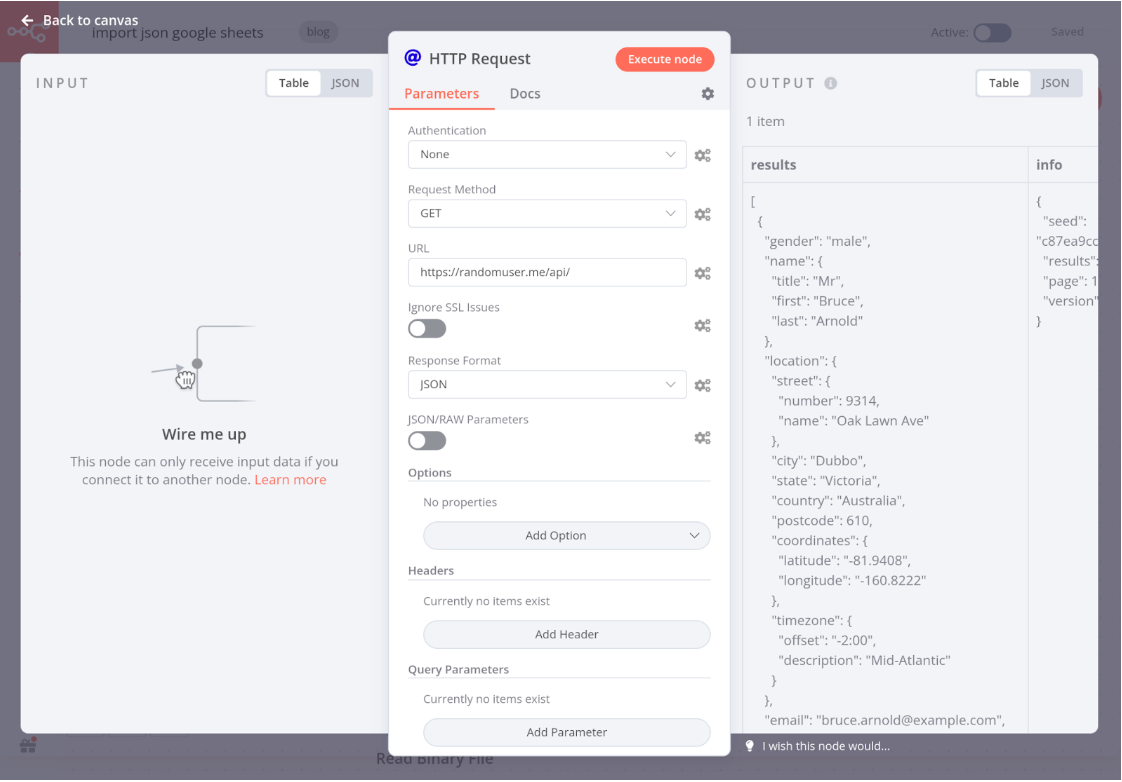The height and width of the screenshot is (782, 1122).
Task: Click the gear beside Response Format
Action: tap(702, 384)
